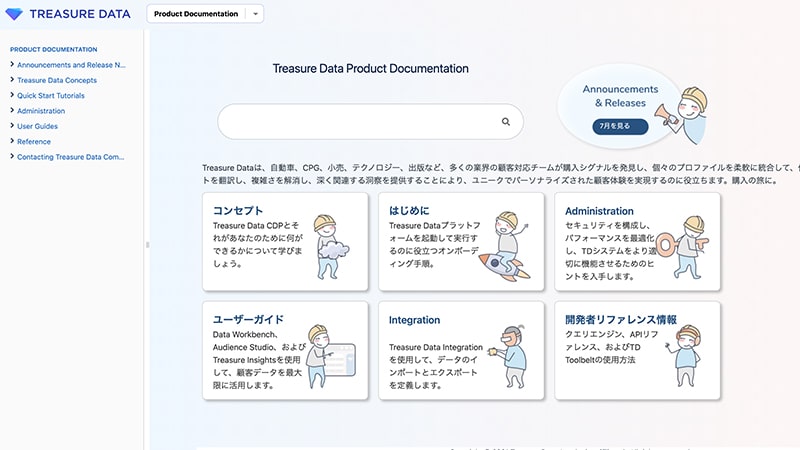Open Contacting Treasure Data Com... sidebar link
This screenshot has width=800, height=450.
(70, 157)
